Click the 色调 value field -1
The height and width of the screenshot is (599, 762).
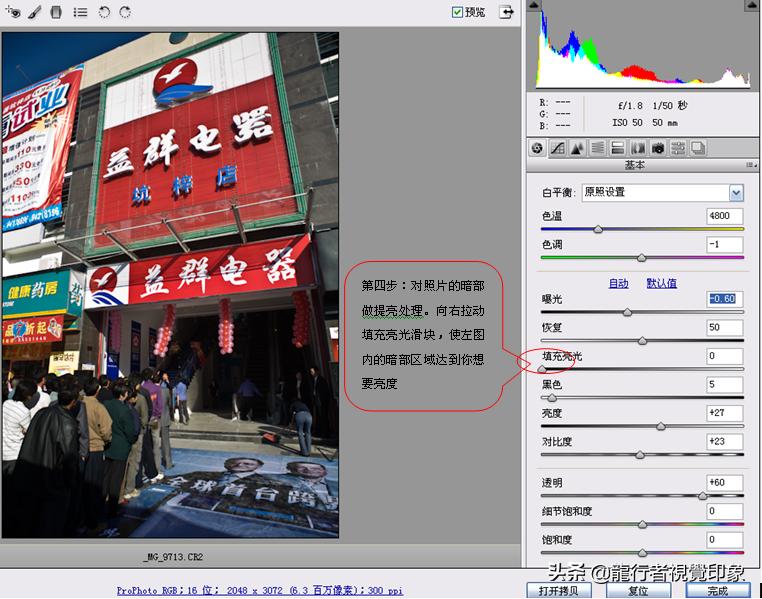point(725,244)
